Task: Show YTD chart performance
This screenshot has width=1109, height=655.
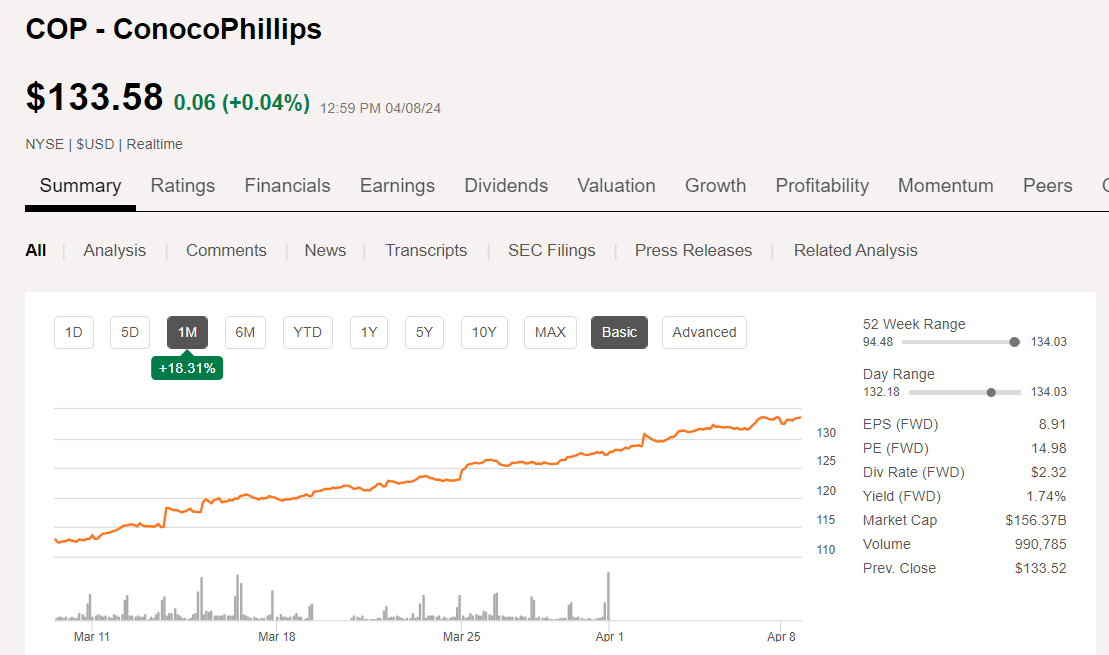Action: 307,332
